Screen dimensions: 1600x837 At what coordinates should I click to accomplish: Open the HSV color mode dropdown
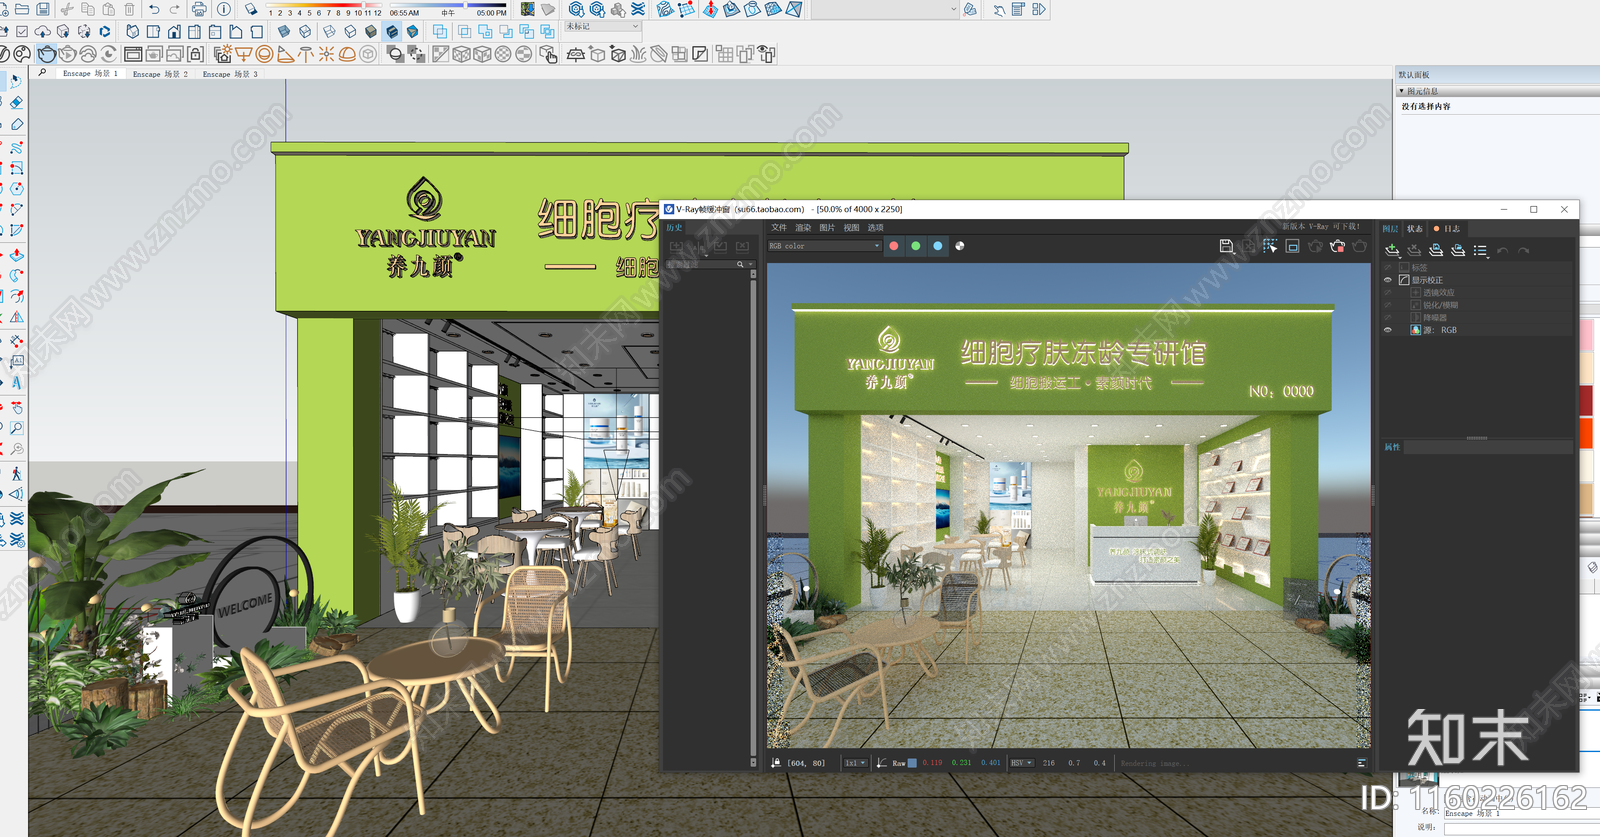pyautogui.click(x=1021, y=763)
